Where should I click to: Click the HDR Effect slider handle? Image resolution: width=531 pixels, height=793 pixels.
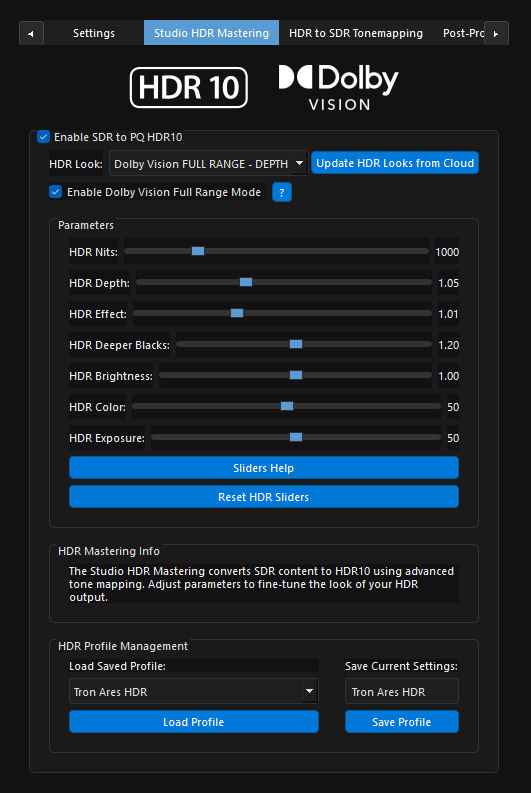[x=237, y=313]
